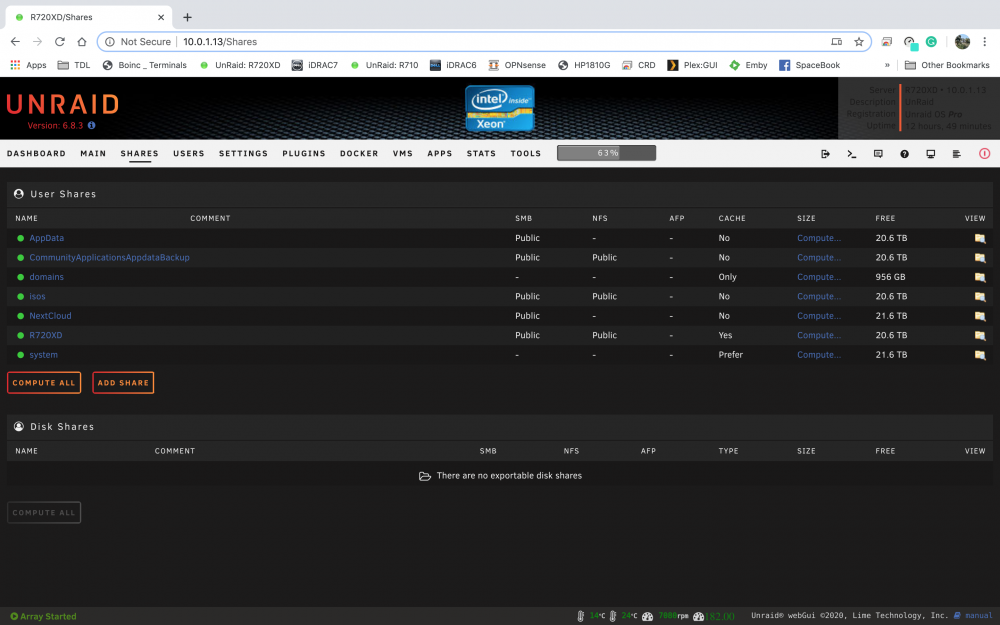Open the iDRAC7 bookmark

pos(315,65)
